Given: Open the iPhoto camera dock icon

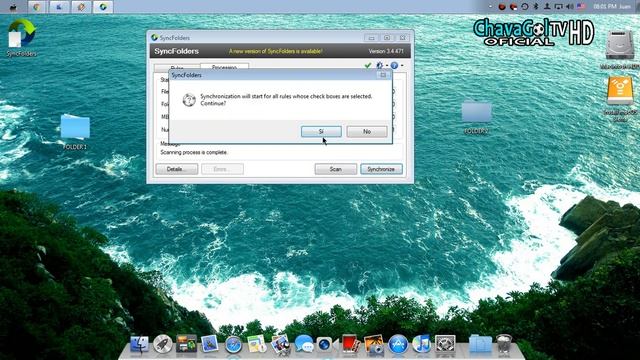Looking at the screenshot, I should click(374, 344).
